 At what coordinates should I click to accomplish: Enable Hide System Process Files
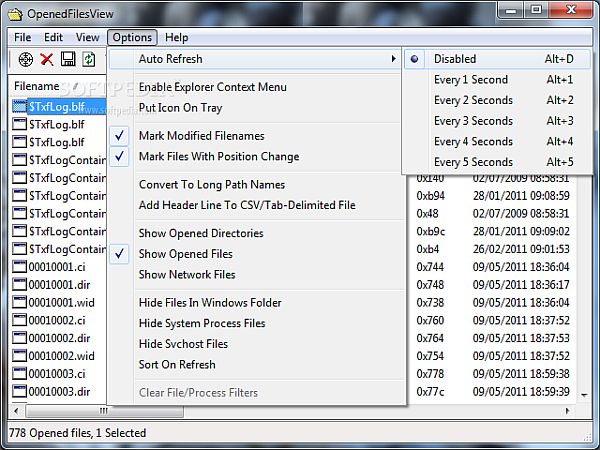(x=256, y=323)
